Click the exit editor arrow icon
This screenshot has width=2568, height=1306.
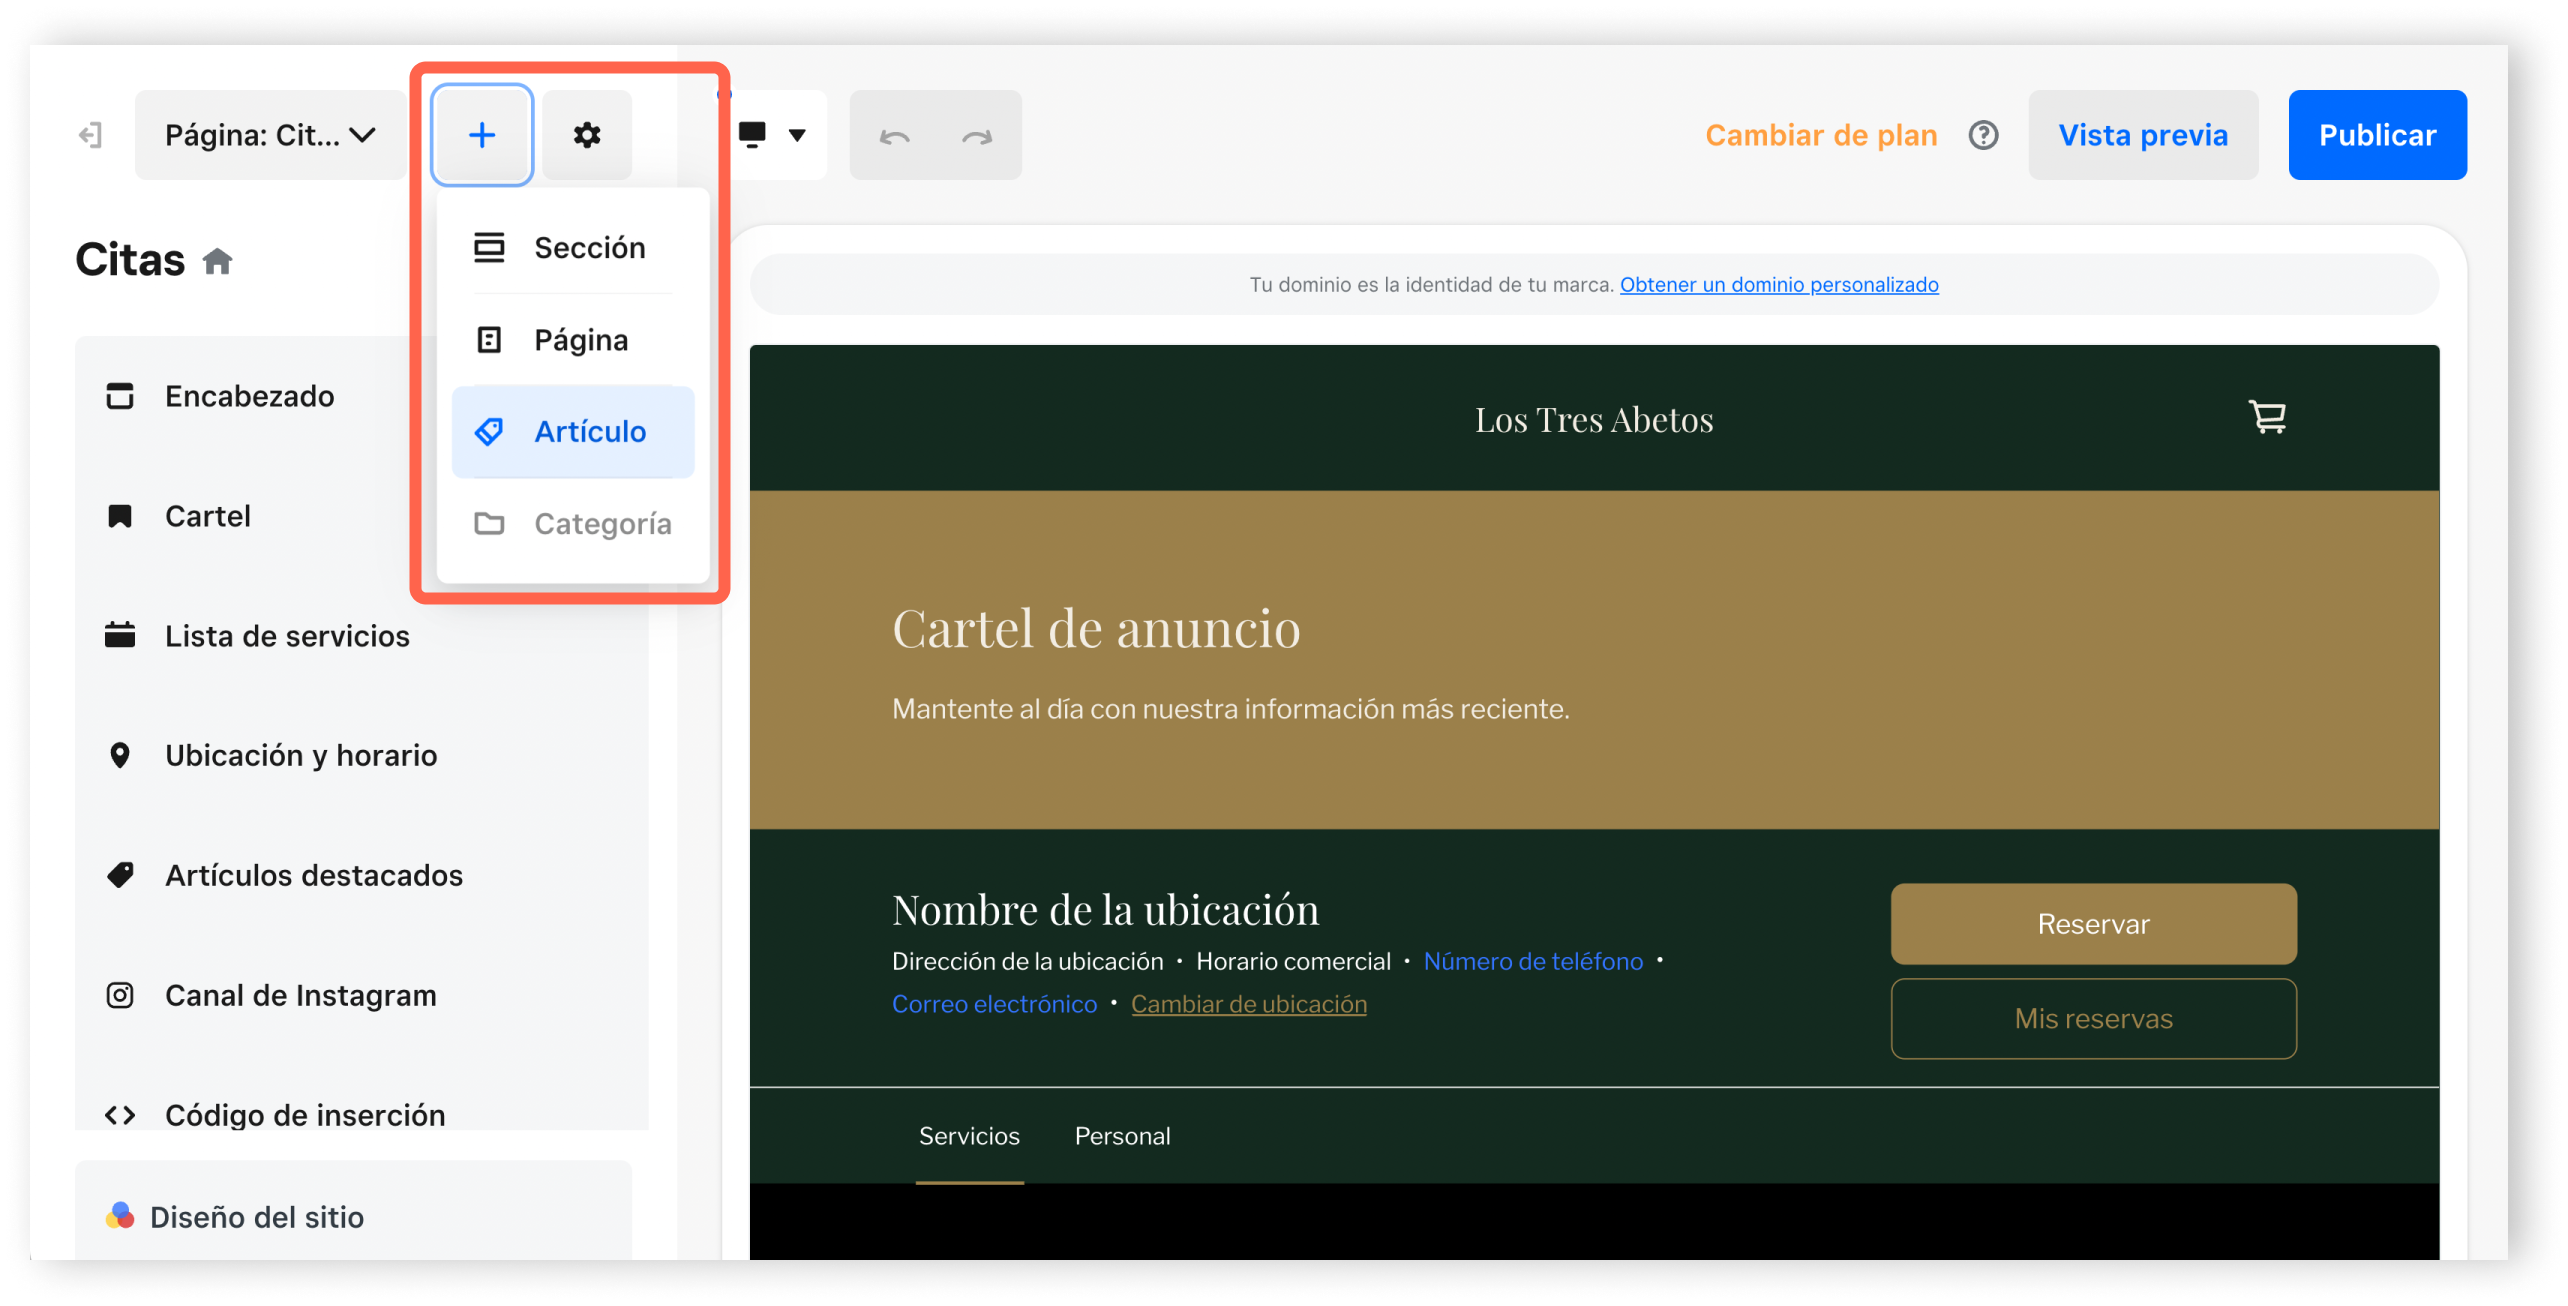90,135
